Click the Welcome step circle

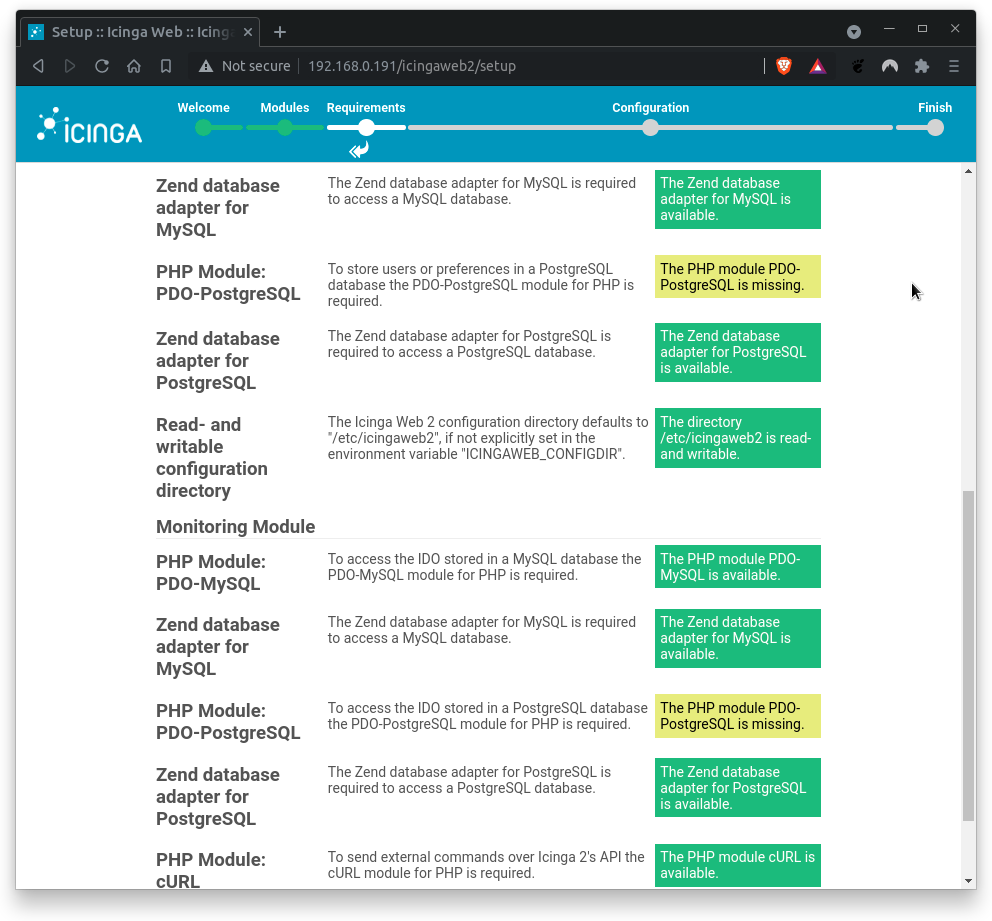[x=203, y=128]
